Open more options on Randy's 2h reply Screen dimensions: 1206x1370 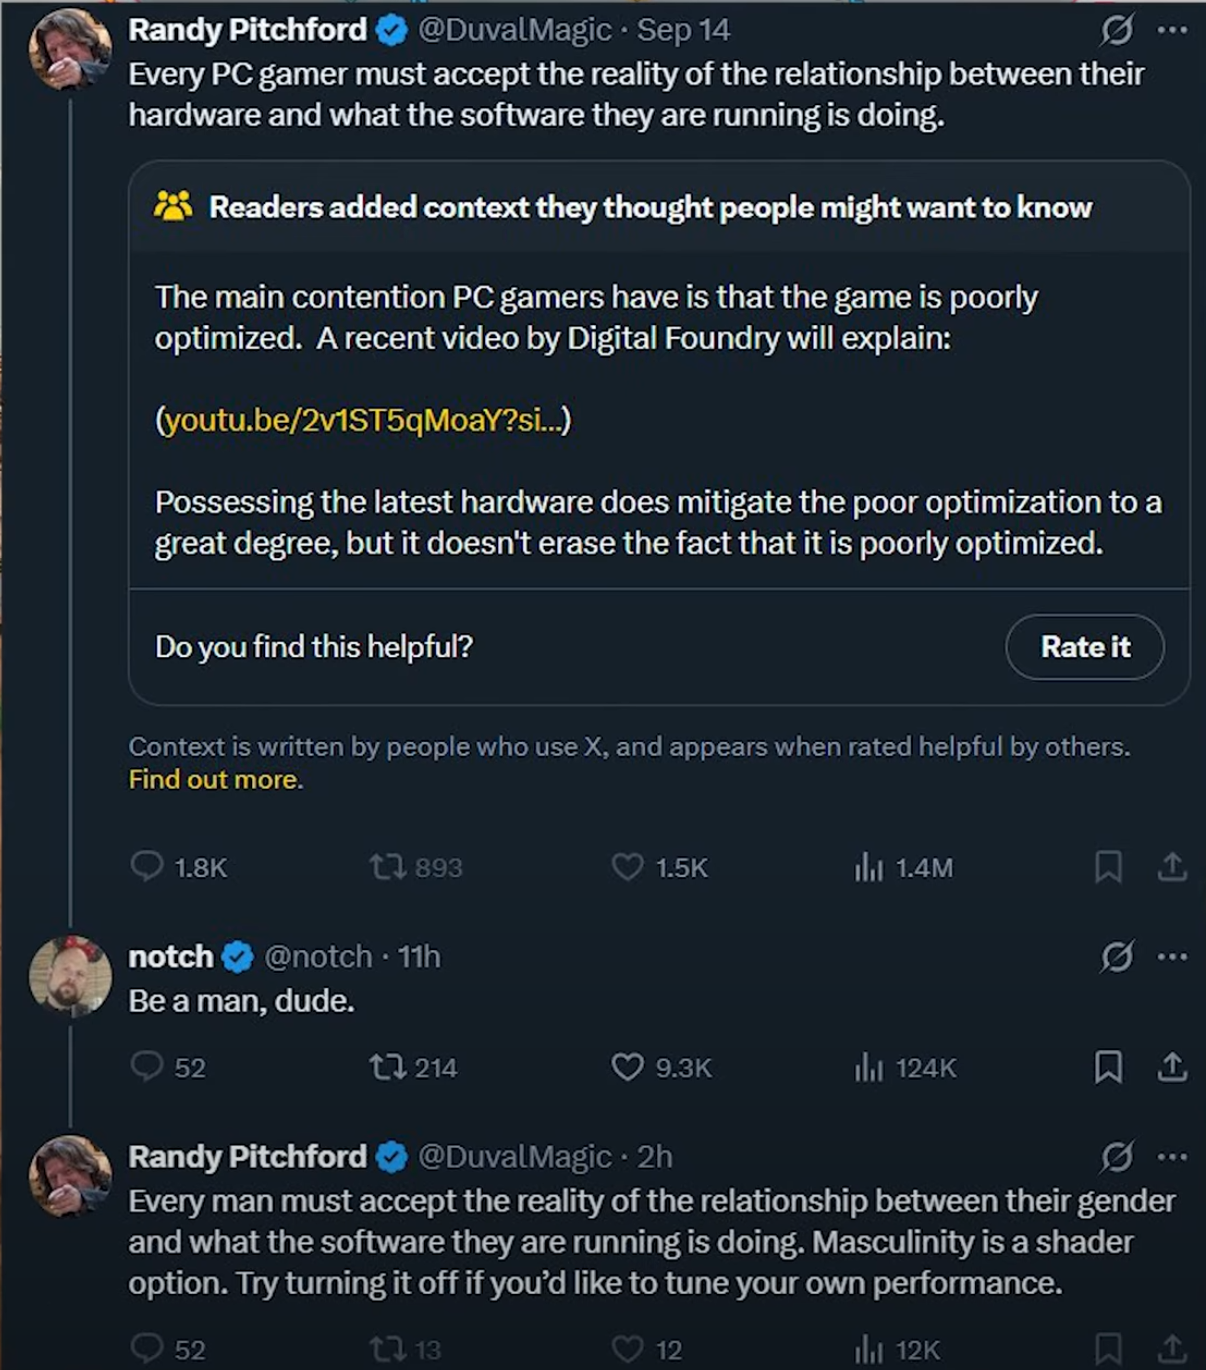pyautogui.click(x=1172, y=1157)
